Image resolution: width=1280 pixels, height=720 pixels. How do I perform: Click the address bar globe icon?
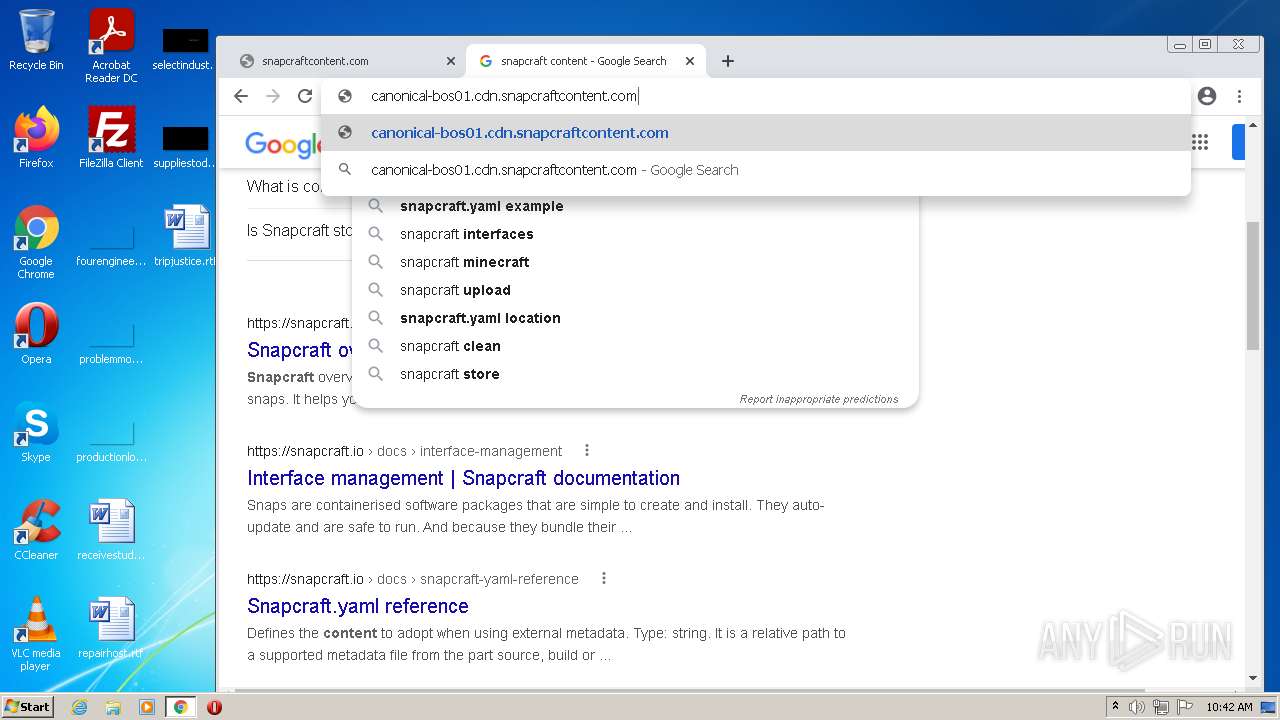click(345, 96)
